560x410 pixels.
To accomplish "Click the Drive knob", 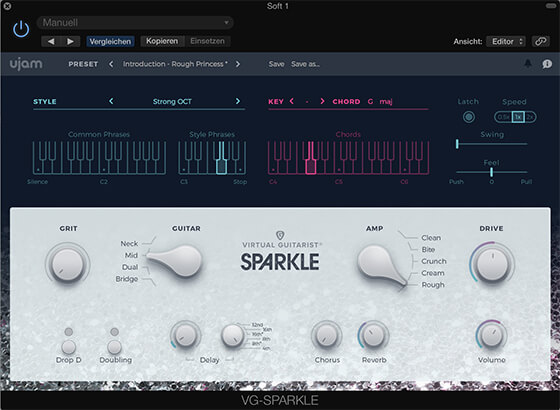I will [492, 265].
